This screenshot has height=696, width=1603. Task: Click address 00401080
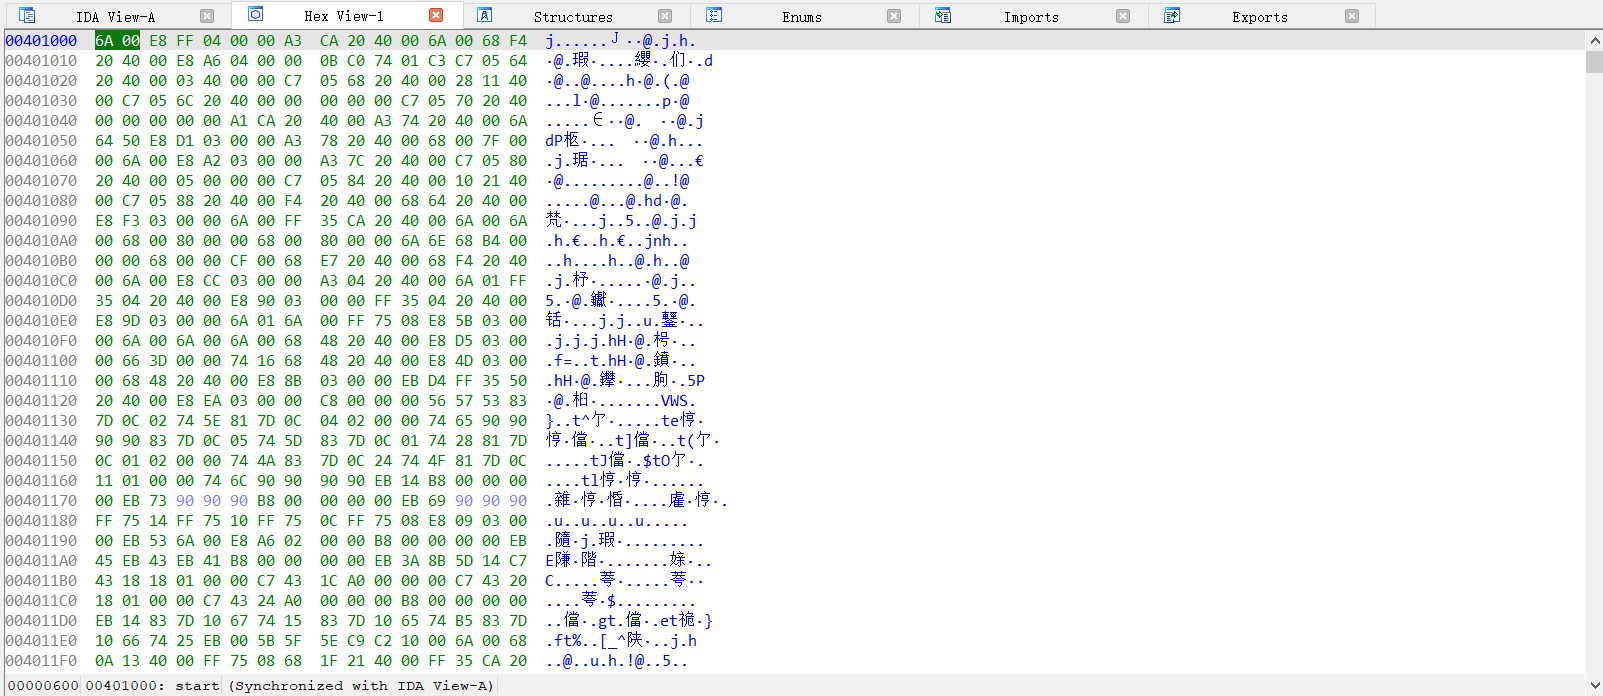pyautogui.click(x=41, y=201)
